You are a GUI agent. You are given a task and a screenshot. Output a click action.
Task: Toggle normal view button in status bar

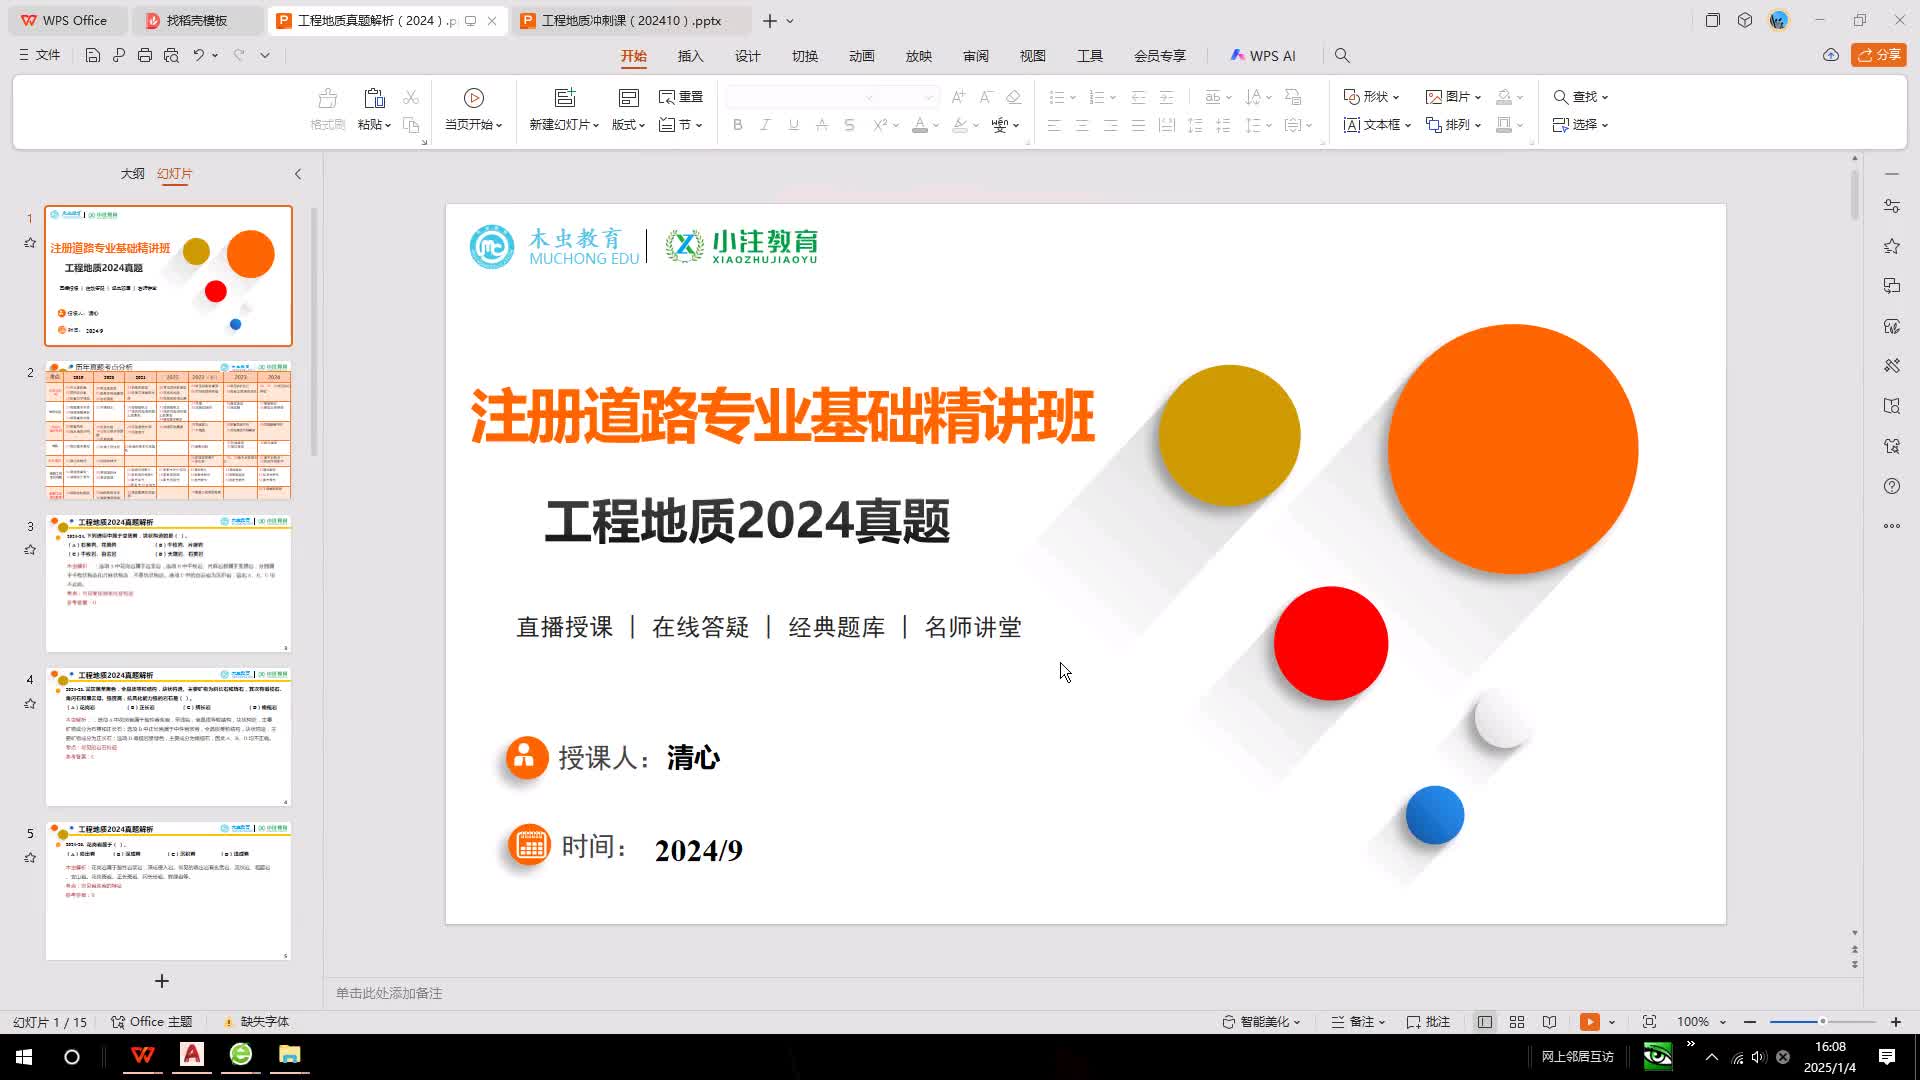point(1485,1022)
